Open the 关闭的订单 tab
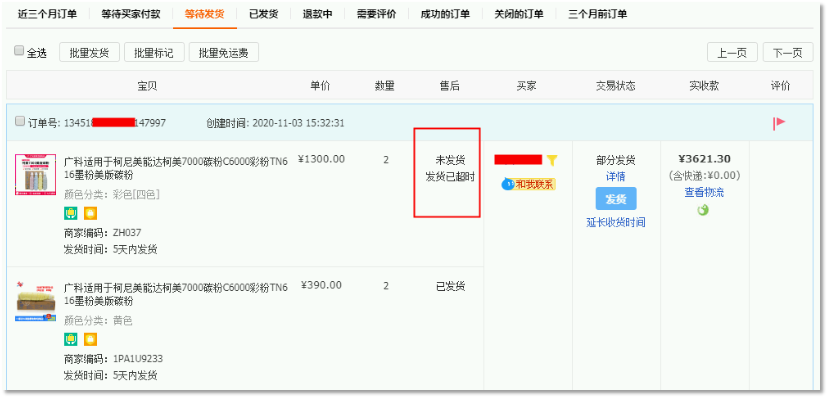 pyautogui.click(x=519, y=14)
